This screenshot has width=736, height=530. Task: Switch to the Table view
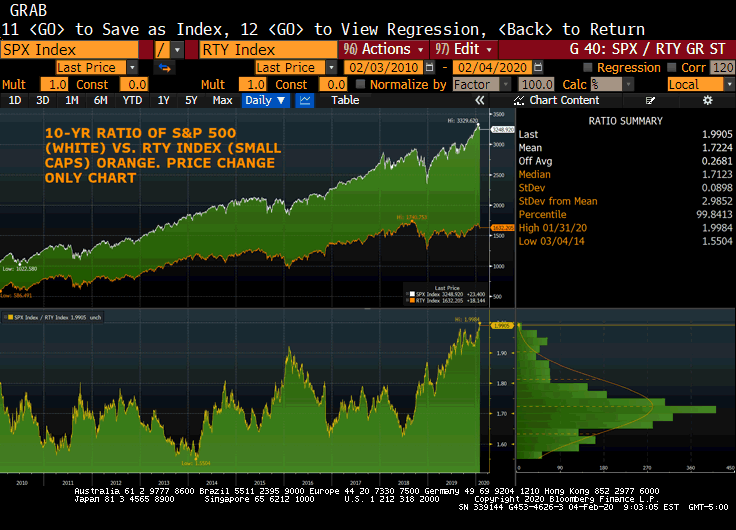tap(345, 100)
